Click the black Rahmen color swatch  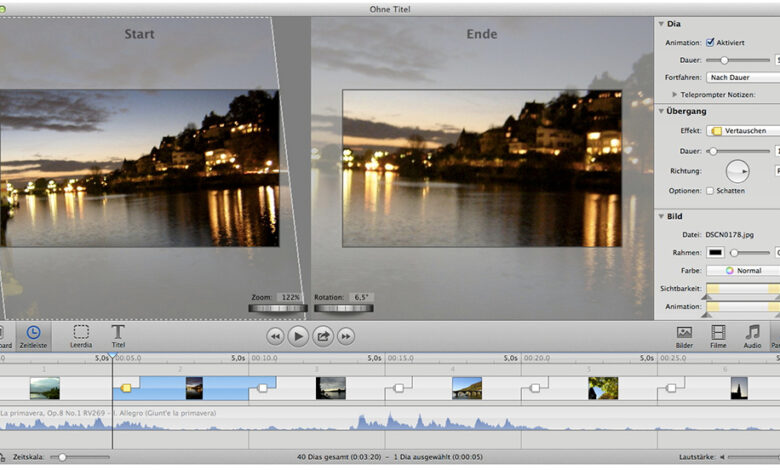coord(716,253)
